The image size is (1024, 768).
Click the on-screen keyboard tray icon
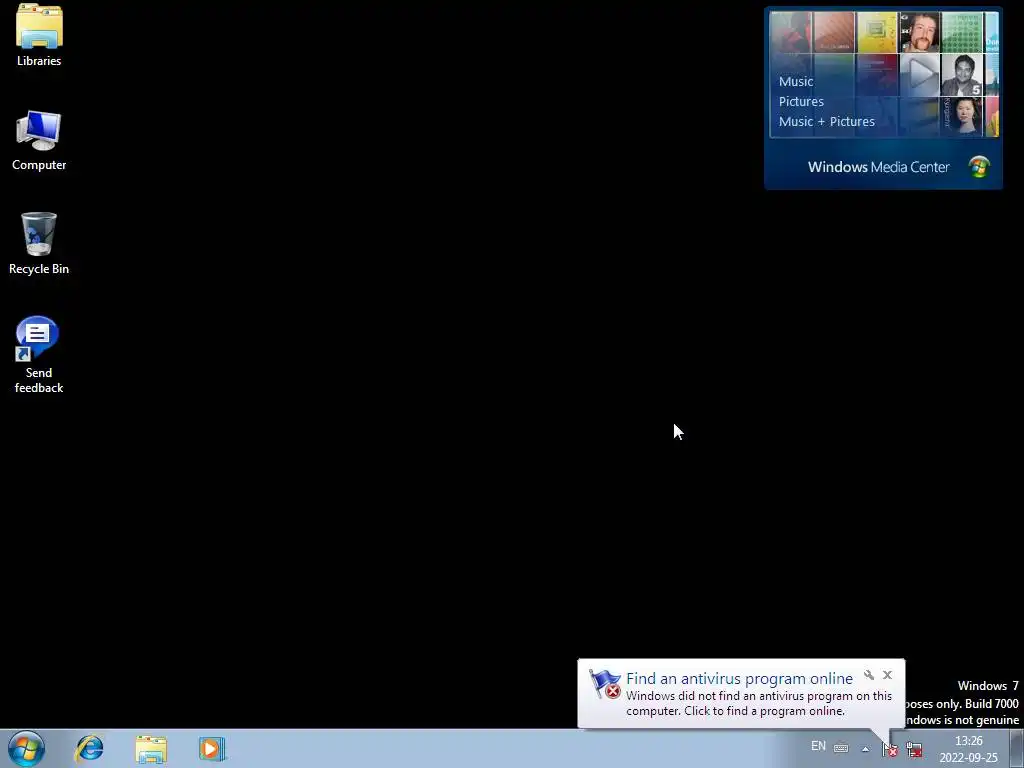[841, 748]
